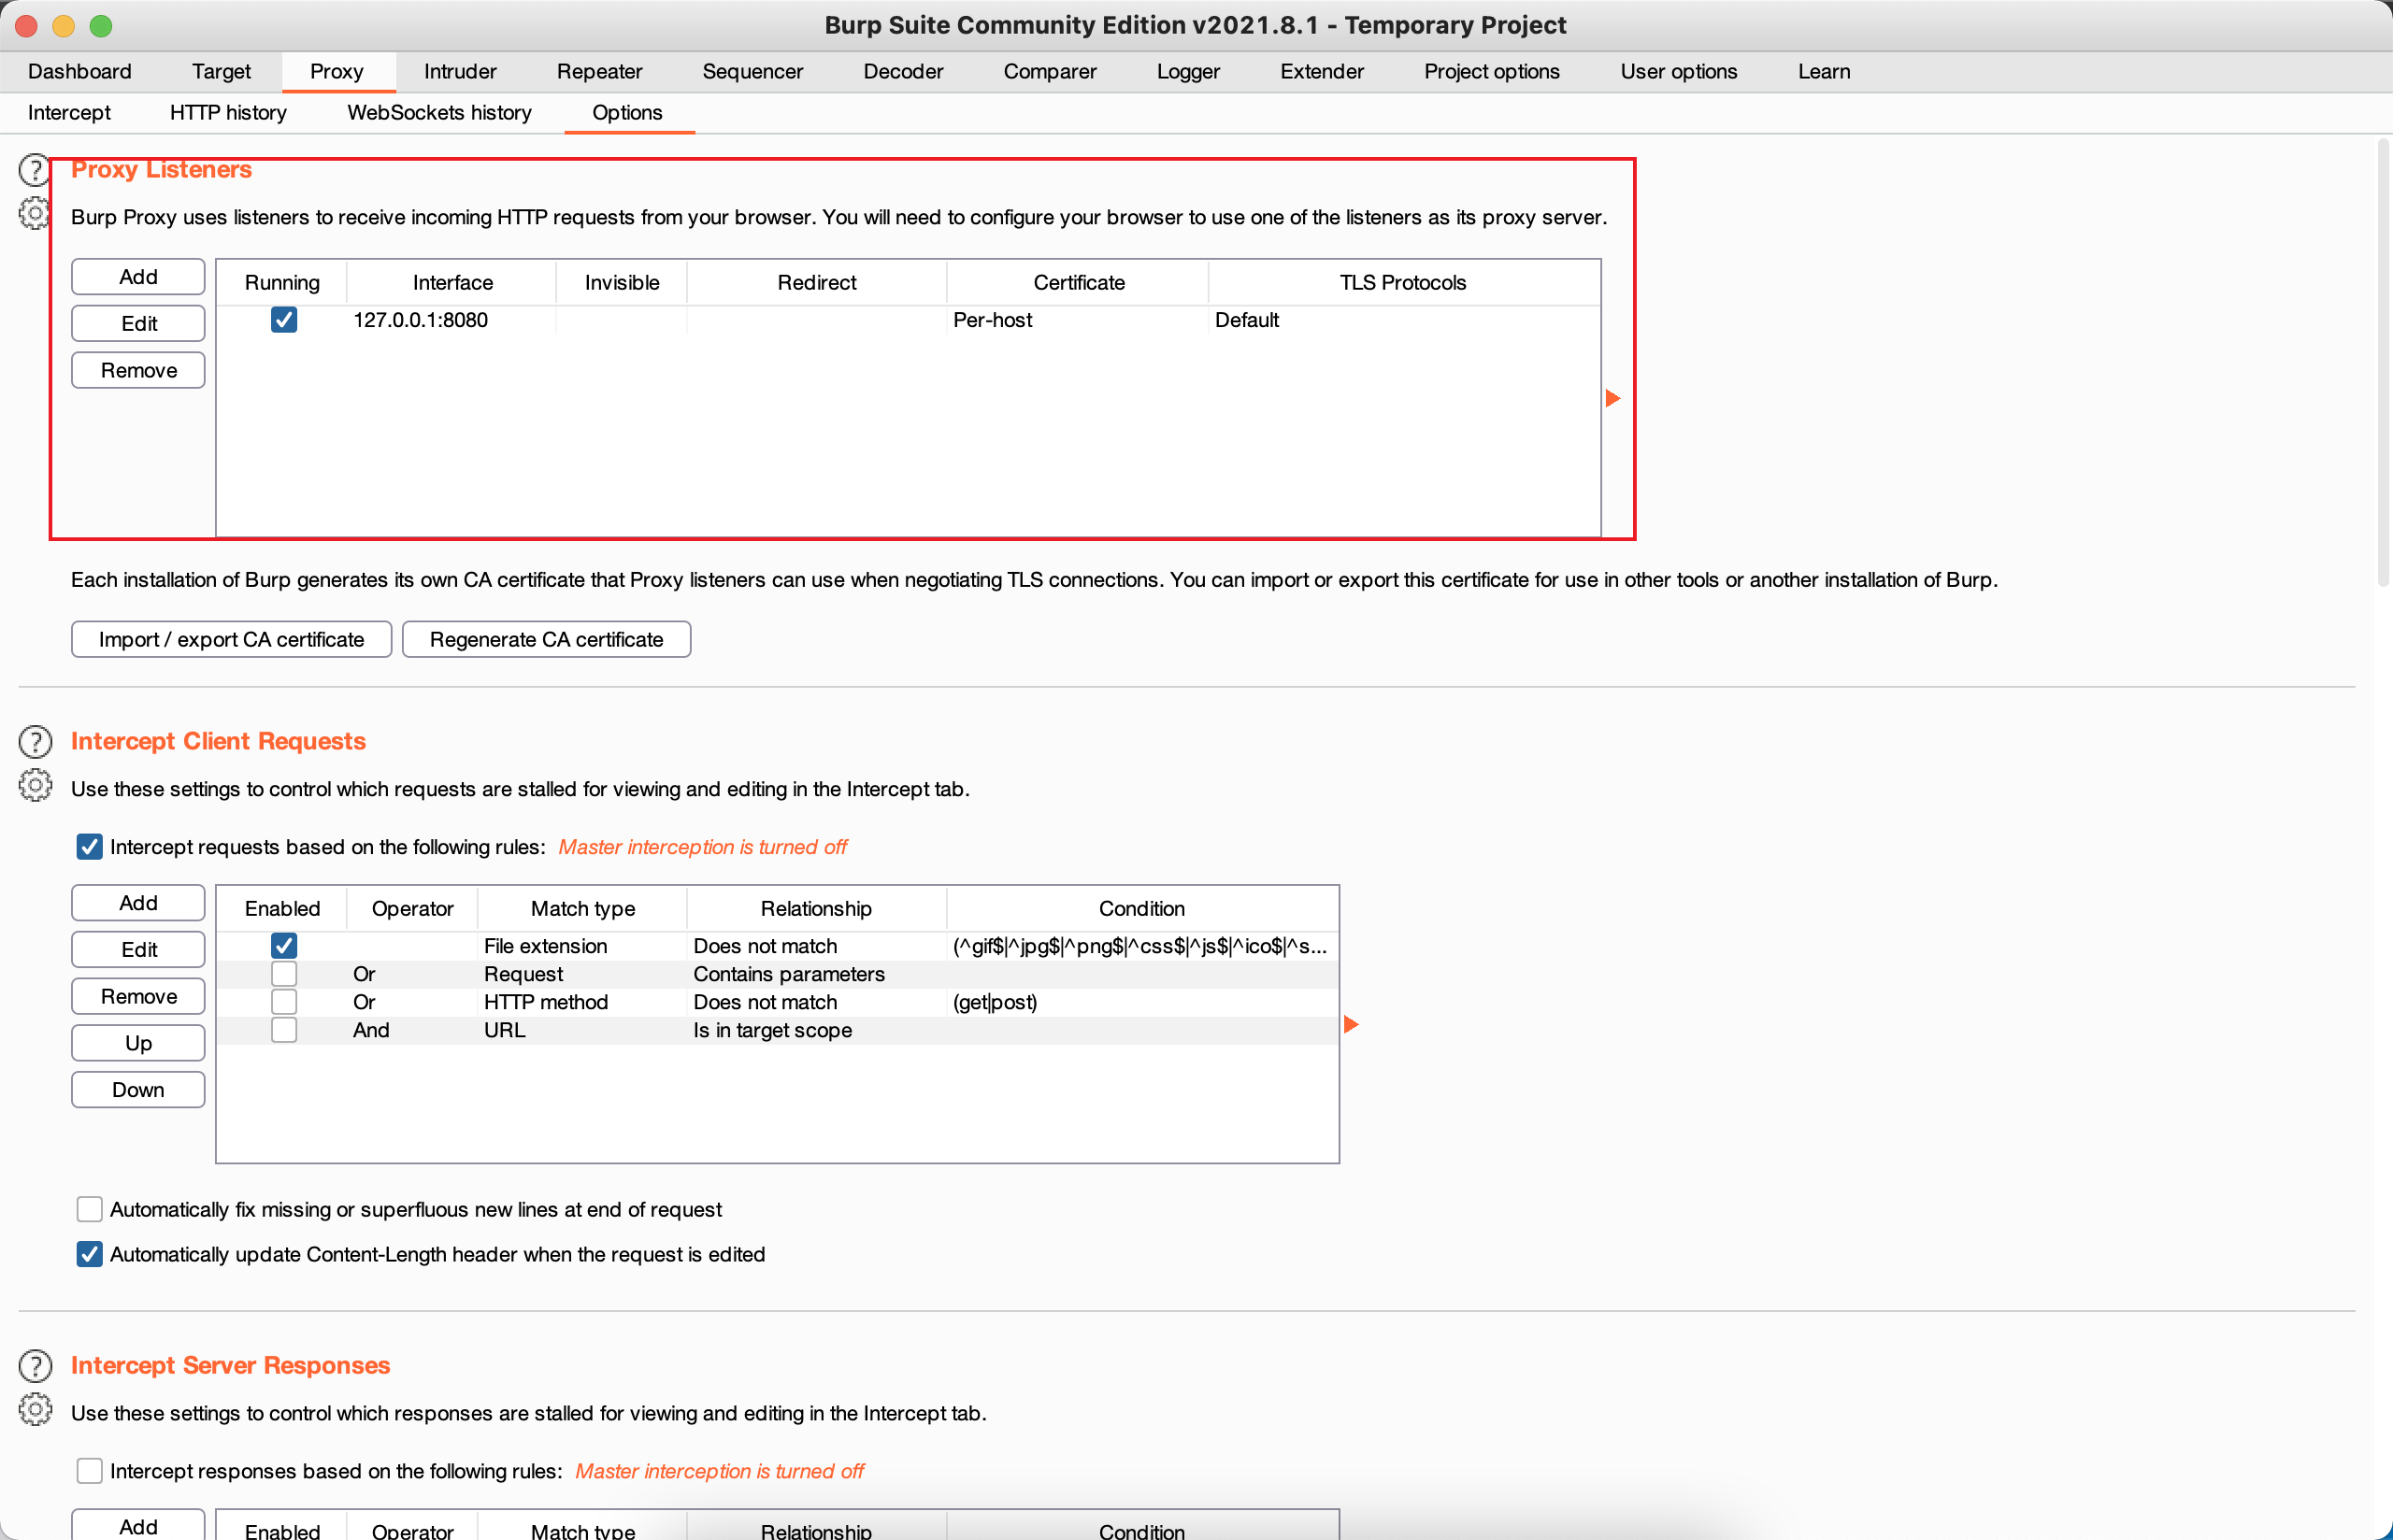
Task: Click the yellow minimize window button
Action: 63,26
